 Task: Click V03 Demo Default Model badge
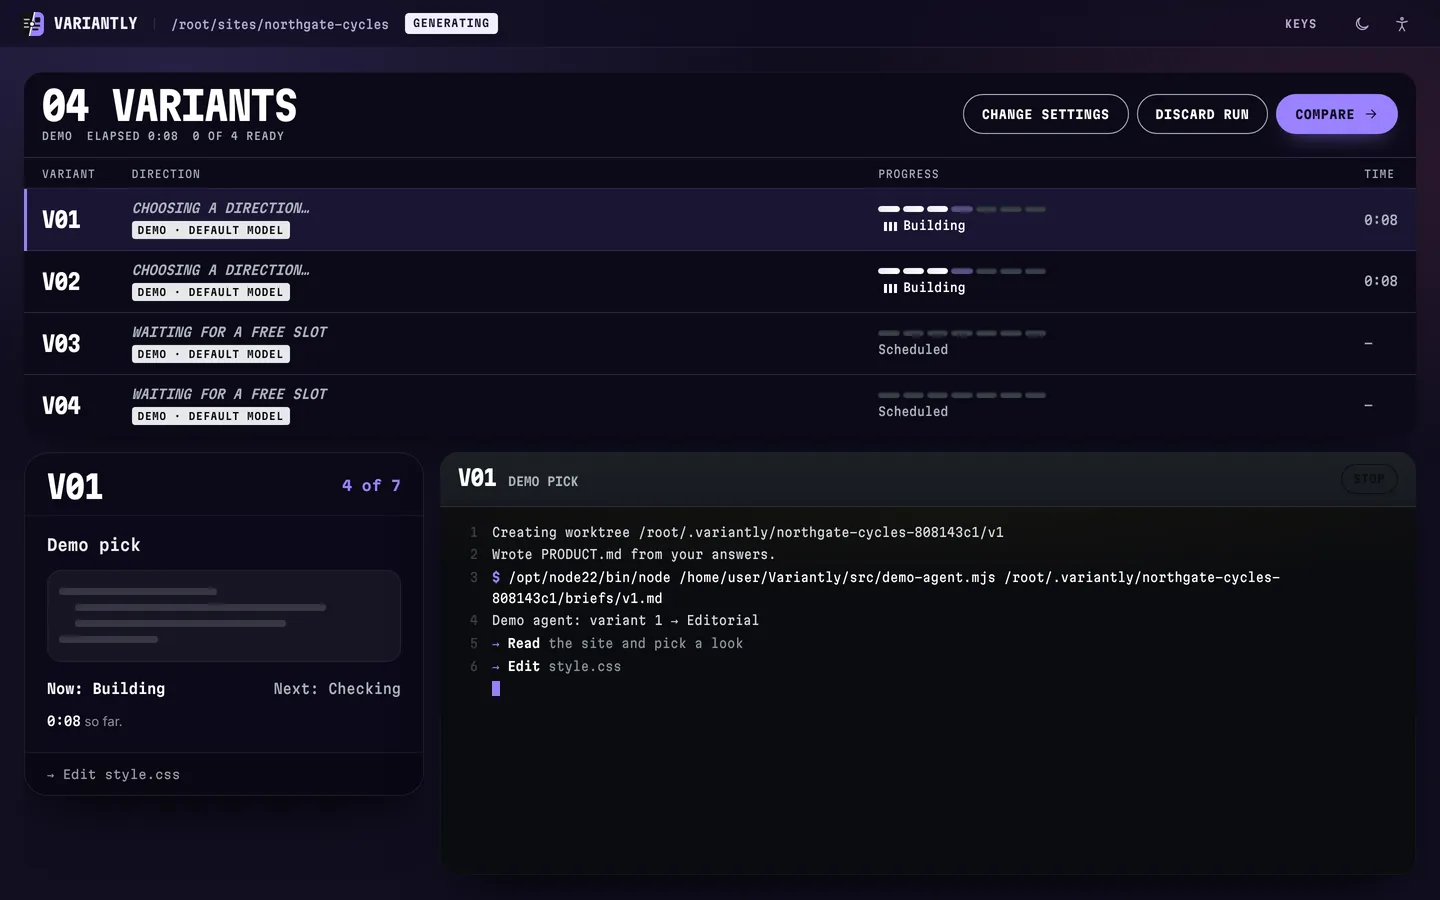coord(211,354)
